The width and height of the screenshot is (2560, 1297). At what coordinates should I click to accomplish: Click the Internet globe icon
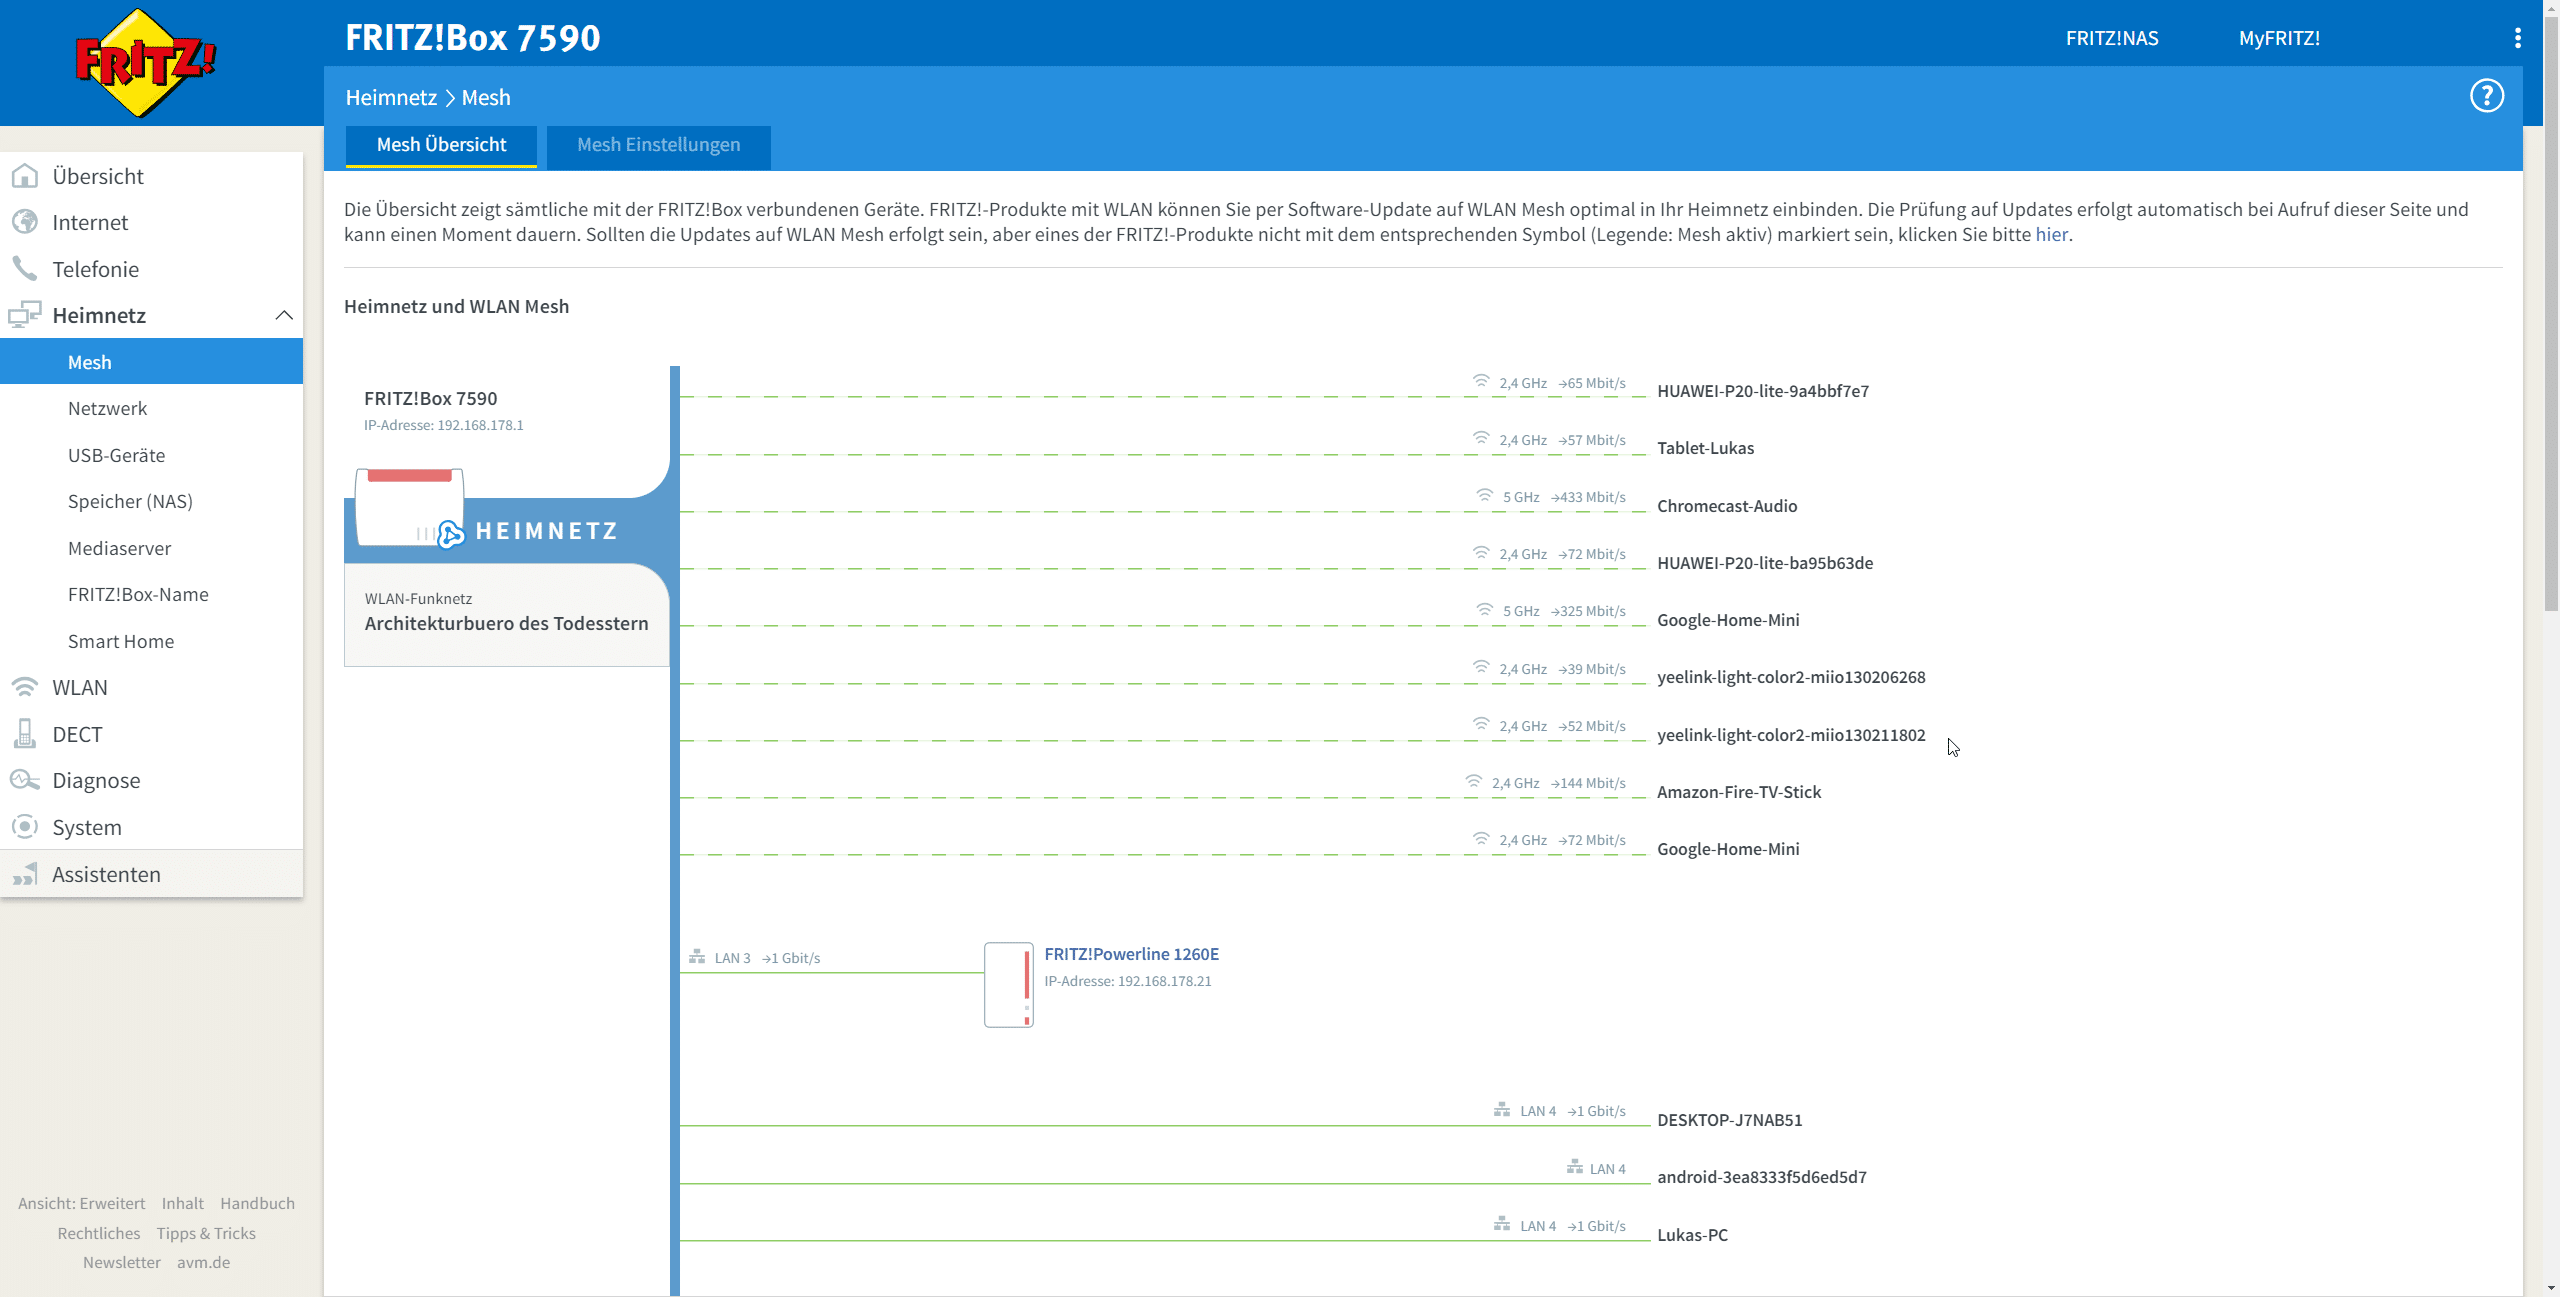click(25, 222)
